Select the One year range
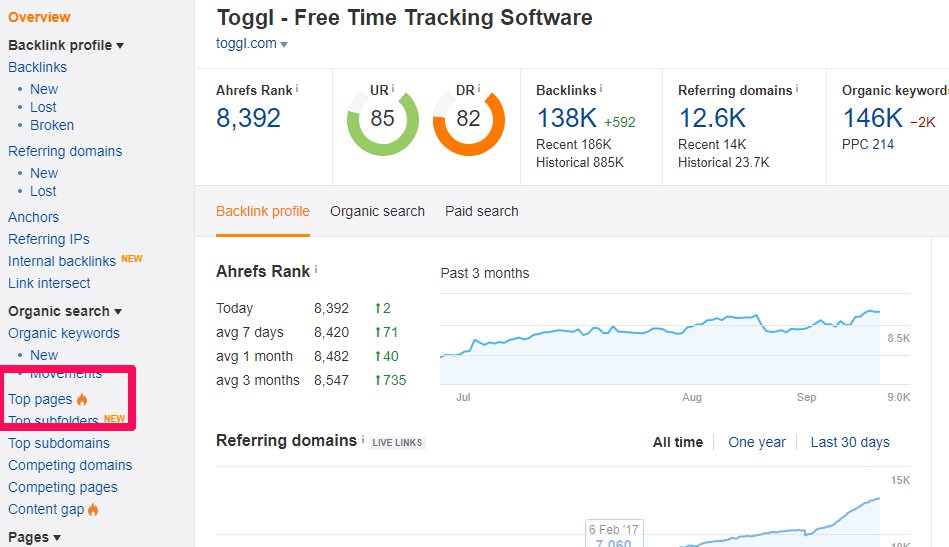 [x=757, y=442]
